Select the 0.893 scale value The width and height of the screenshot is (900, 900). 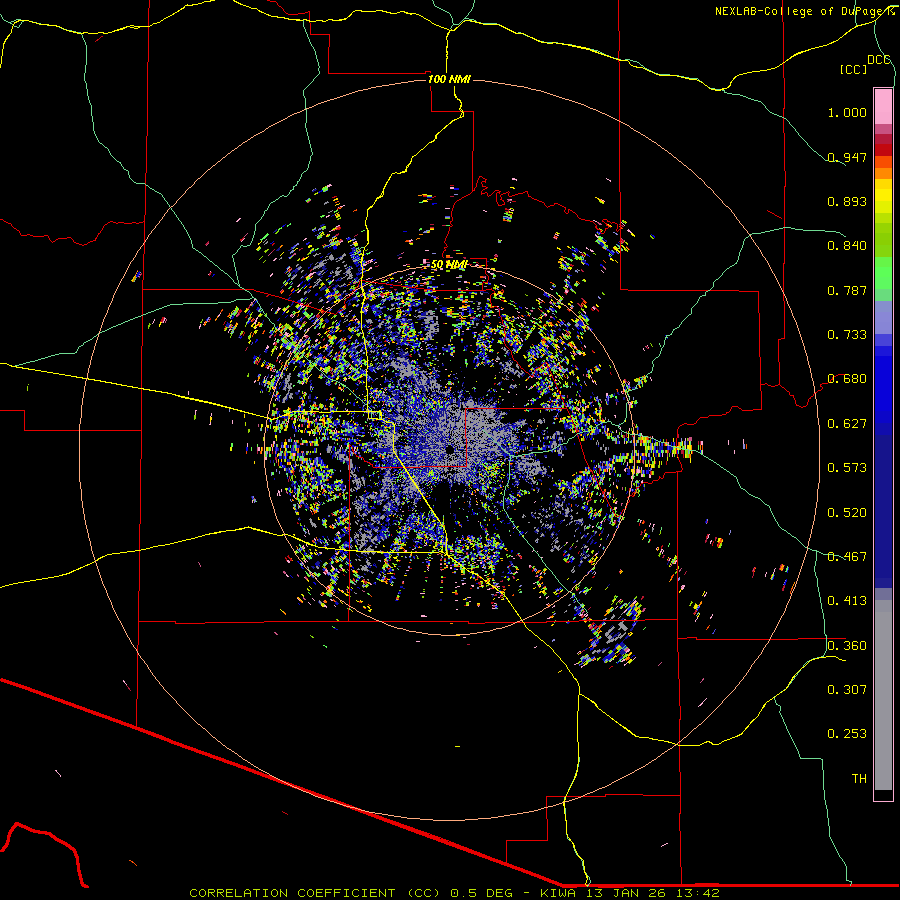[847, 201]
